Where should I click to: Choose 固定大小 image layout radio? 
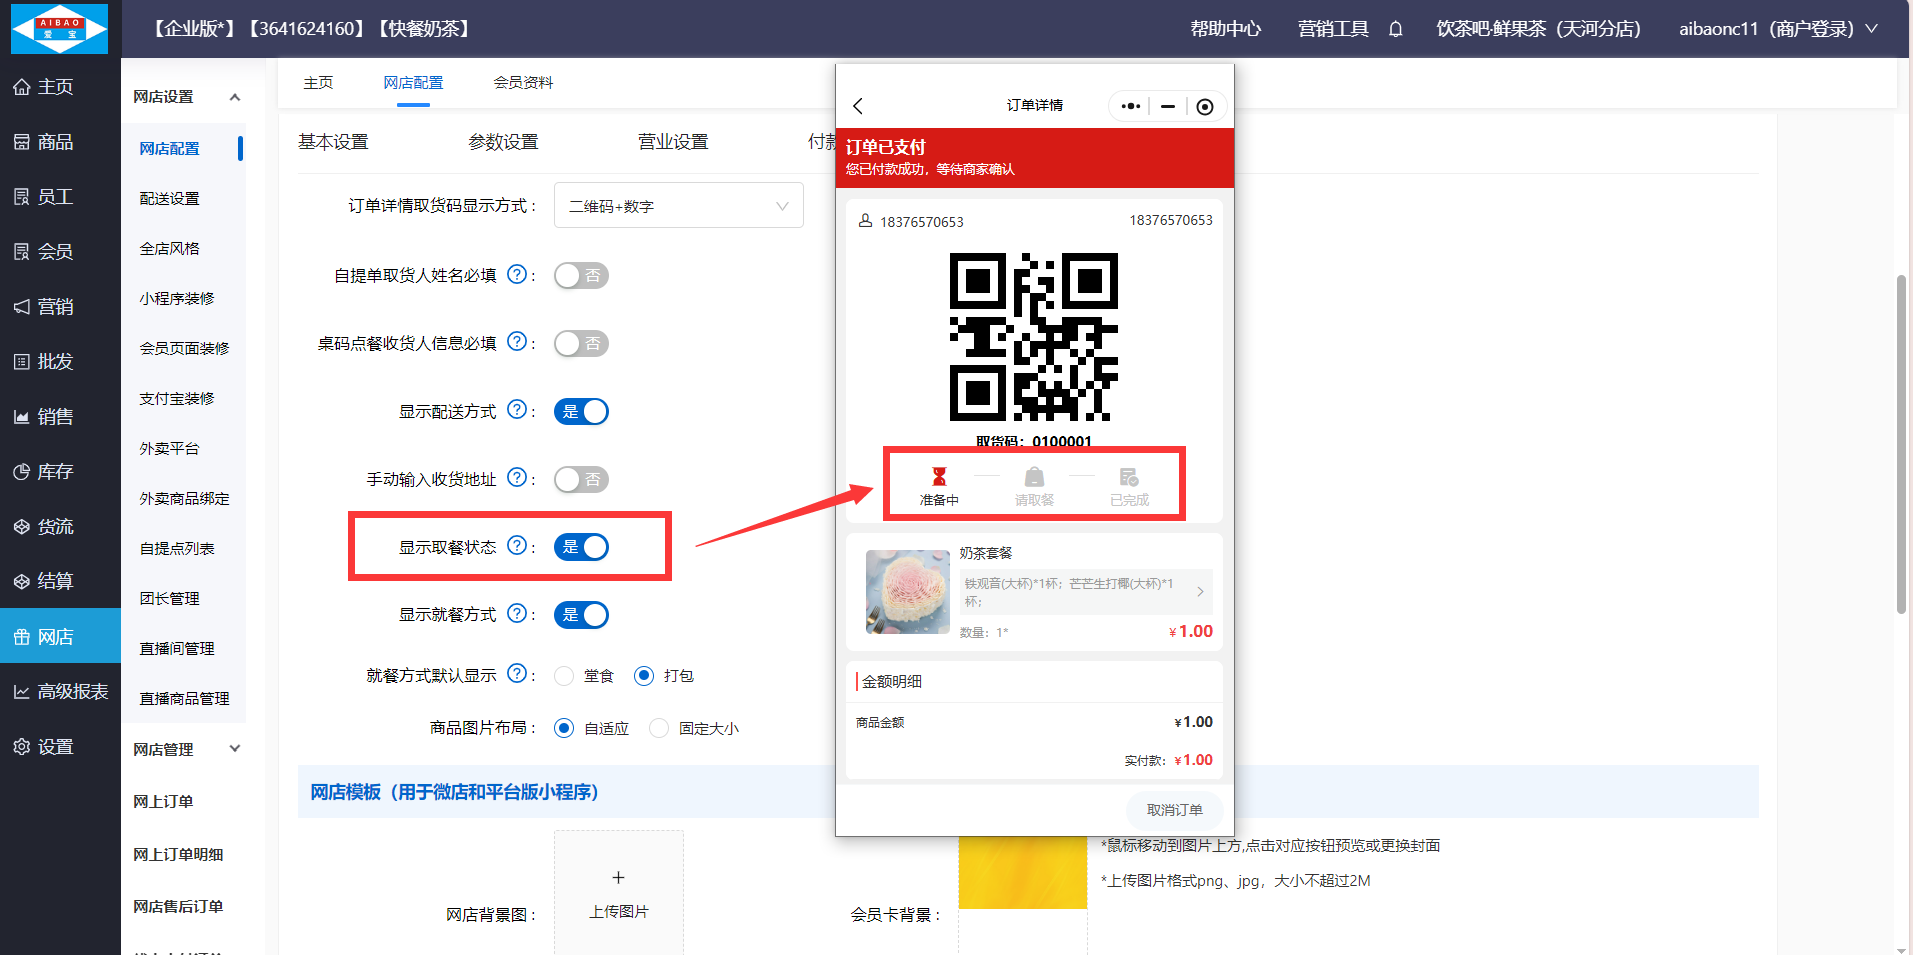click(x=658, y=728)
